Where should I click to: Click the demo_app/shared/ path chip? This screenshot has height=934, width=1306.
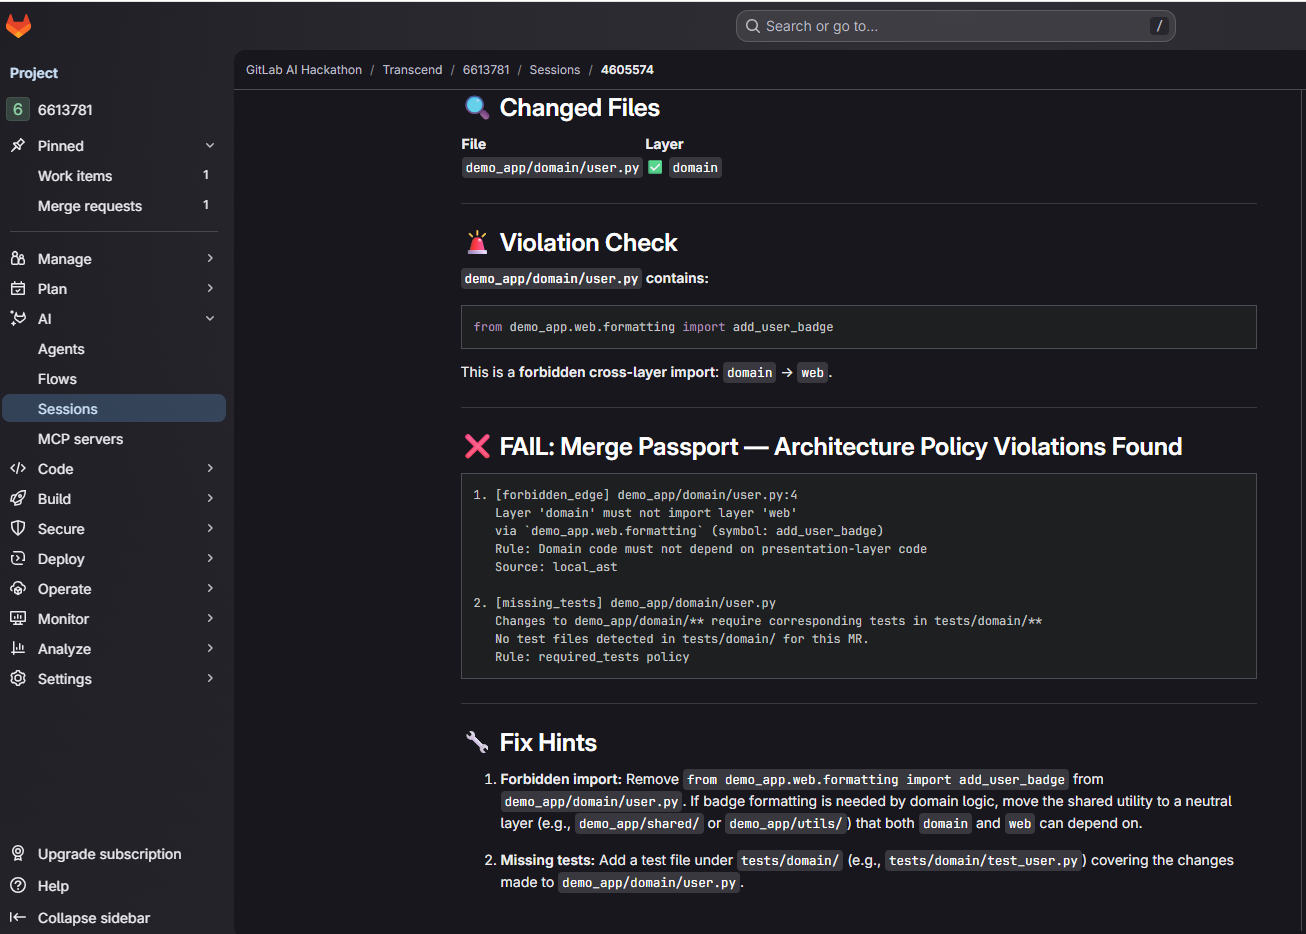[639, 824]
